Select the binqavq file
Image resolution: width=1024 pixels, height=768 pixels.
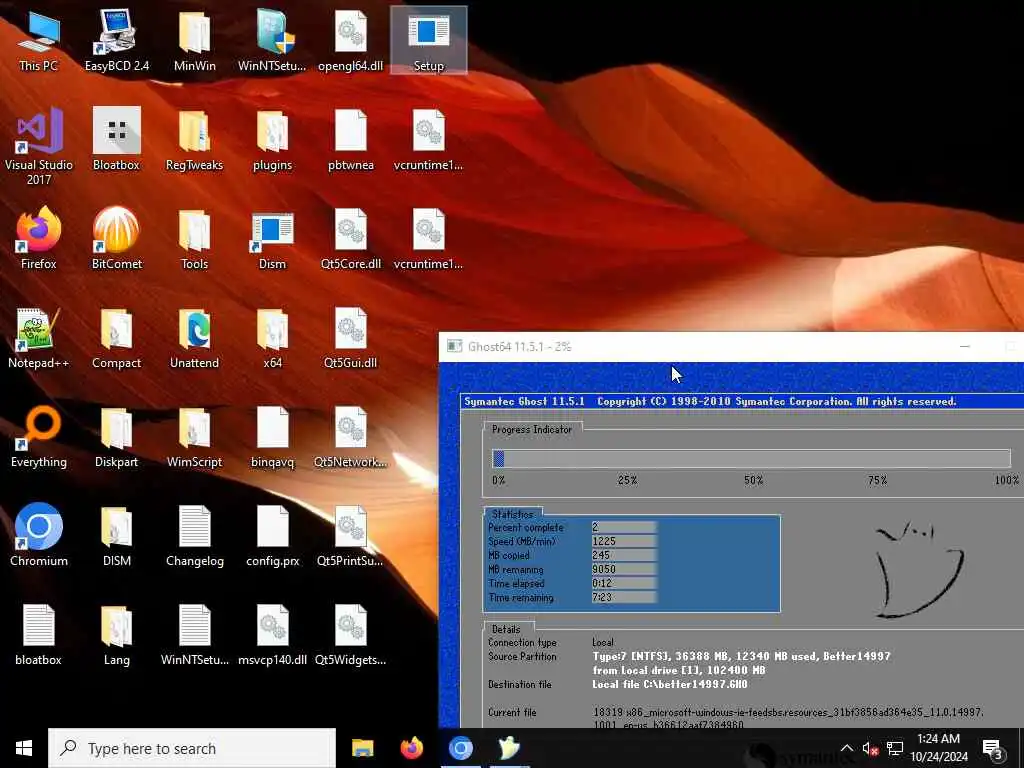tap(272, 437)
